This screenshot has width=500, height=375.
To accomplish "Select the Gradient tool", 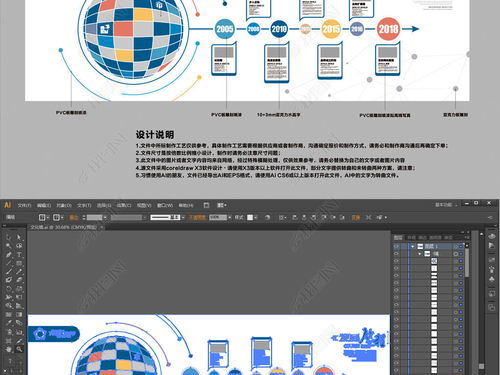I will [19, 314].
